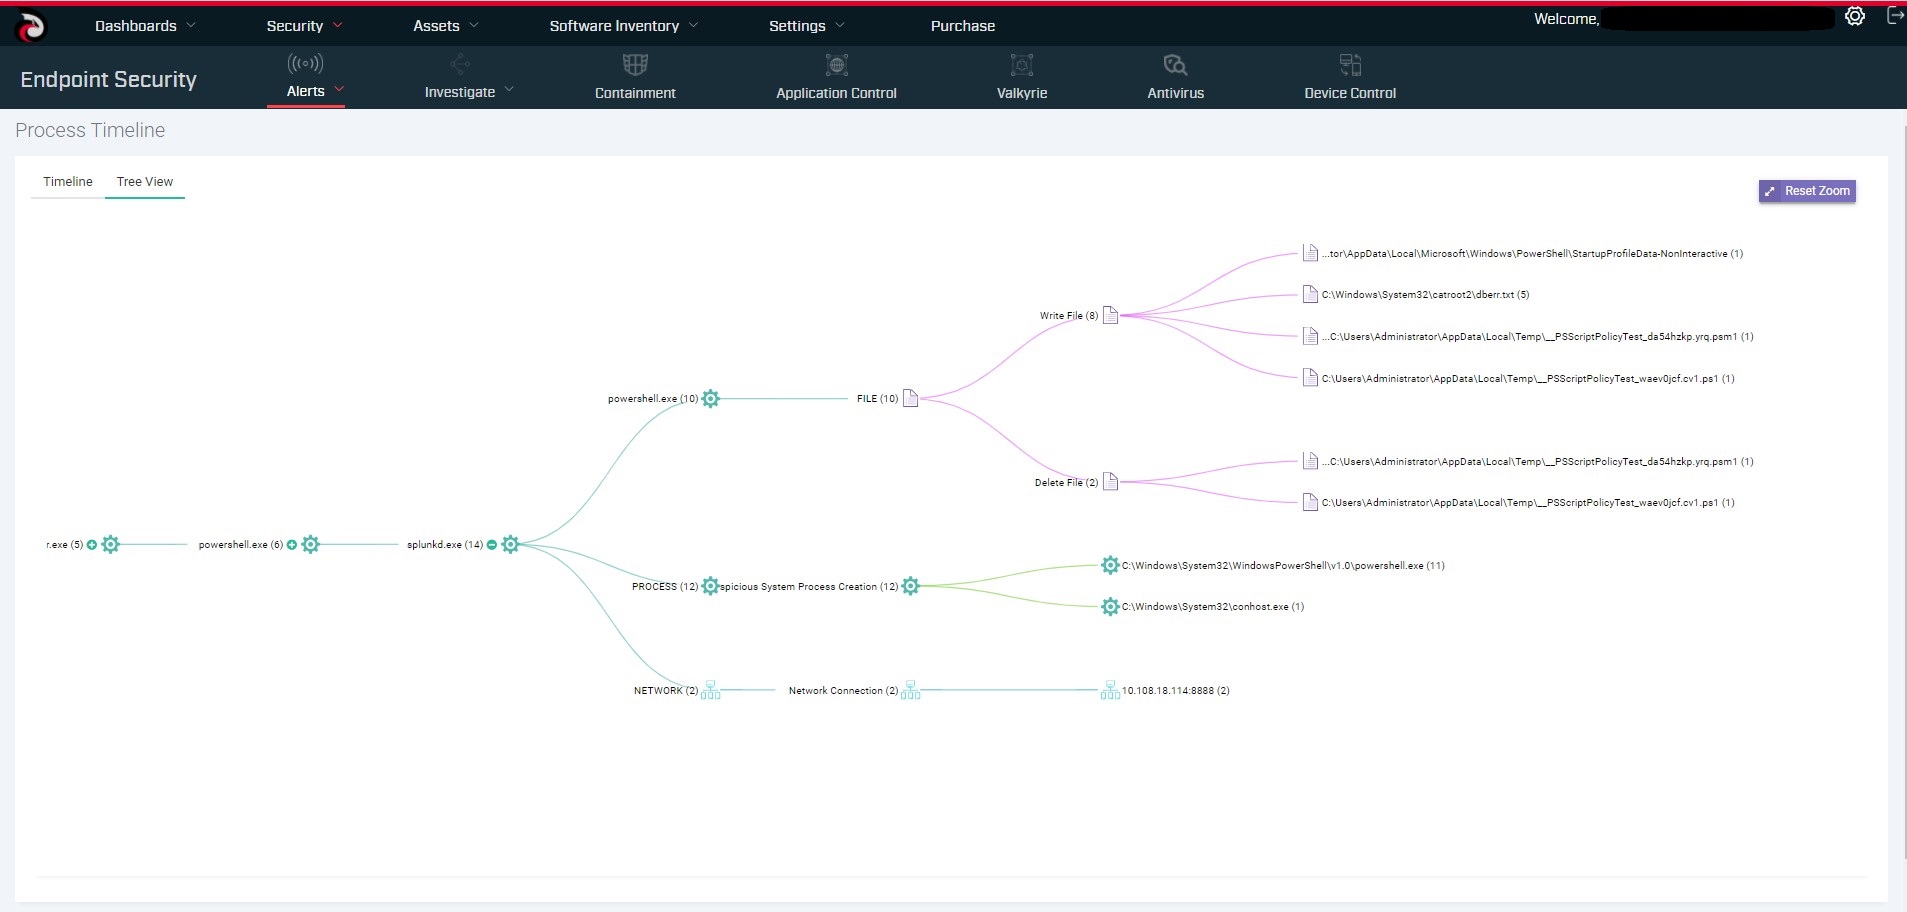Click the Delete File (2) label
The image size is (1907, 912).
(1066, 482)
